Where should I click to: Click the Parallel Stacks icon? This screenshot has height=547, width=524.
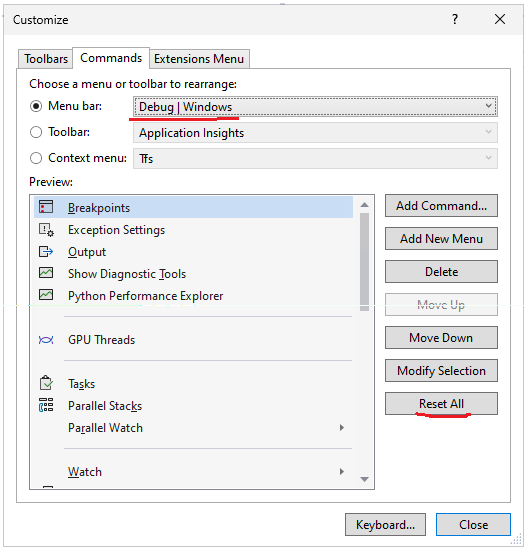coord(46,405)
